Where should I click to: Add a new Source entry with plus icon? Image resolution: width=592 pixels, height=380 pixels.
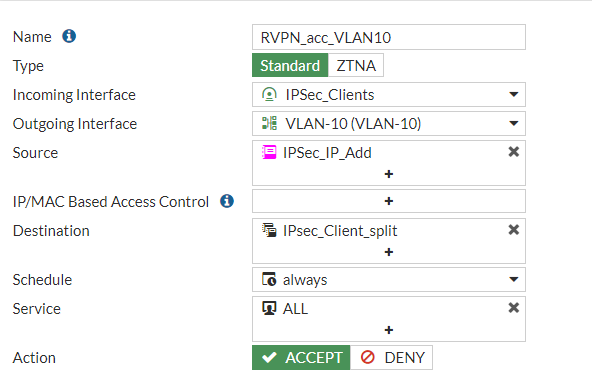388,174
